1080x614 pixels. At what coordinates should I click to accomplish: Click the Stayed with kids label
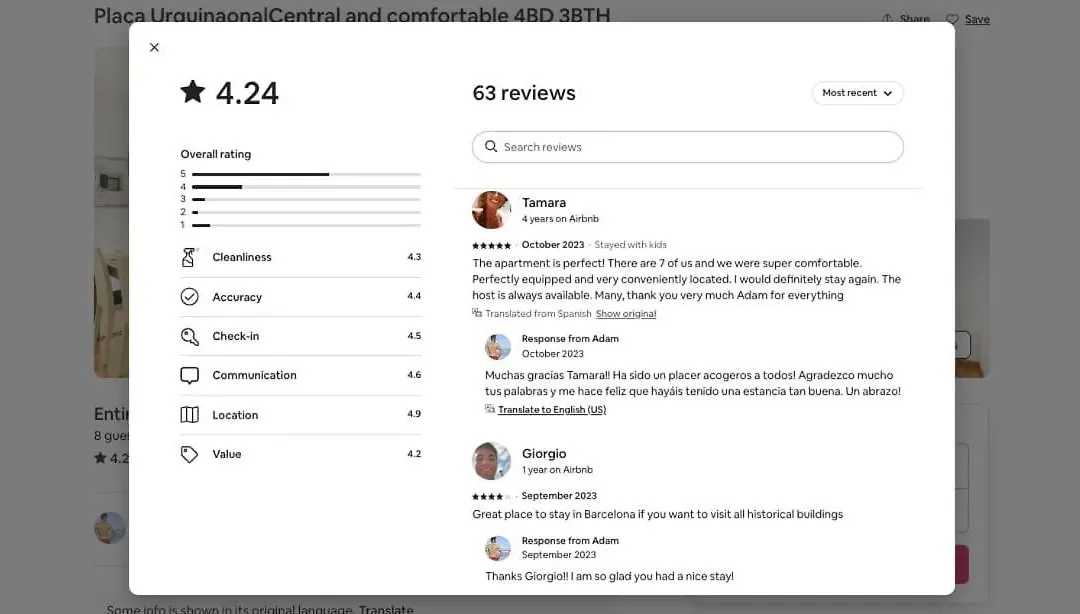630,245
